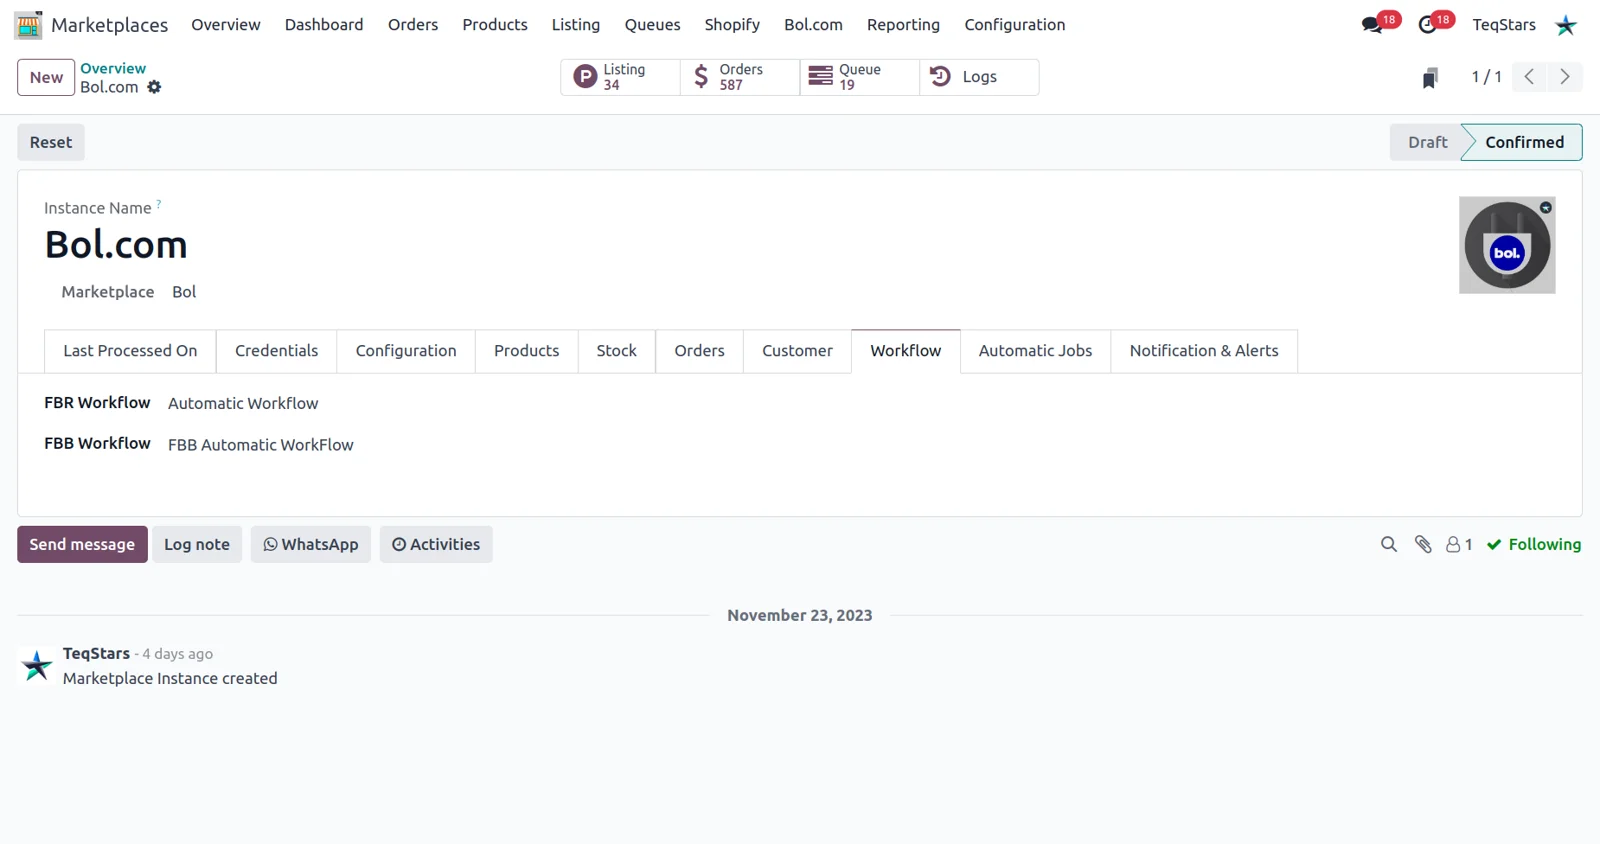Open the Queues menu
Image resolution: width=1600 pixels, height=844 pixels.
(x=652, y=25)
